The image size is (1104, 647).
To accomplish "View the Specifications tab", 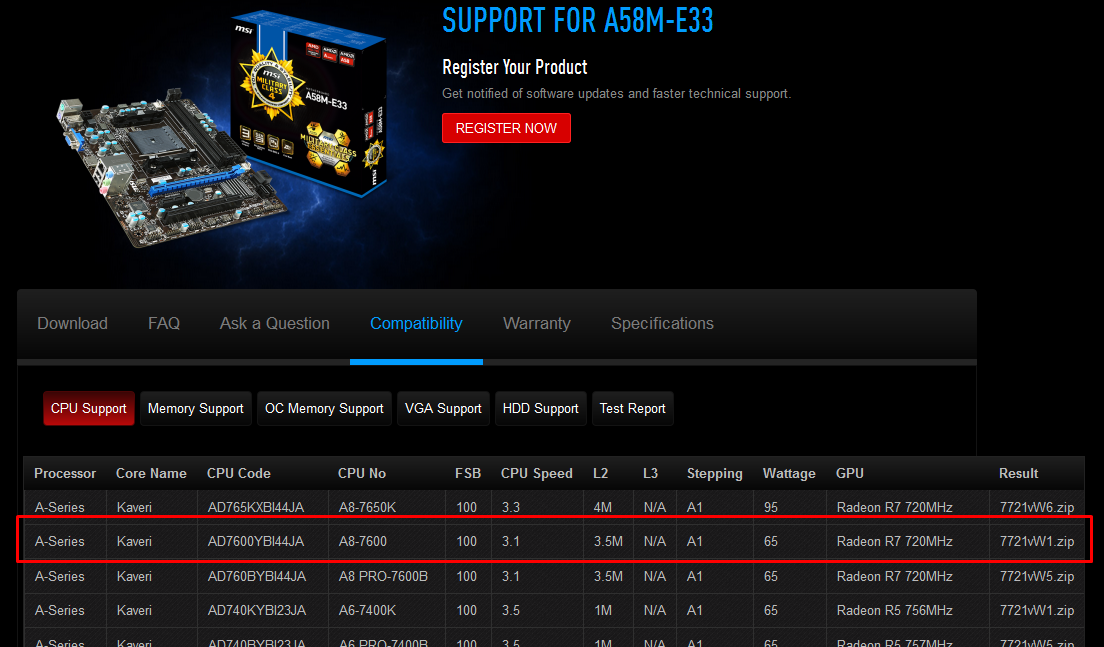I will point(662,323).
